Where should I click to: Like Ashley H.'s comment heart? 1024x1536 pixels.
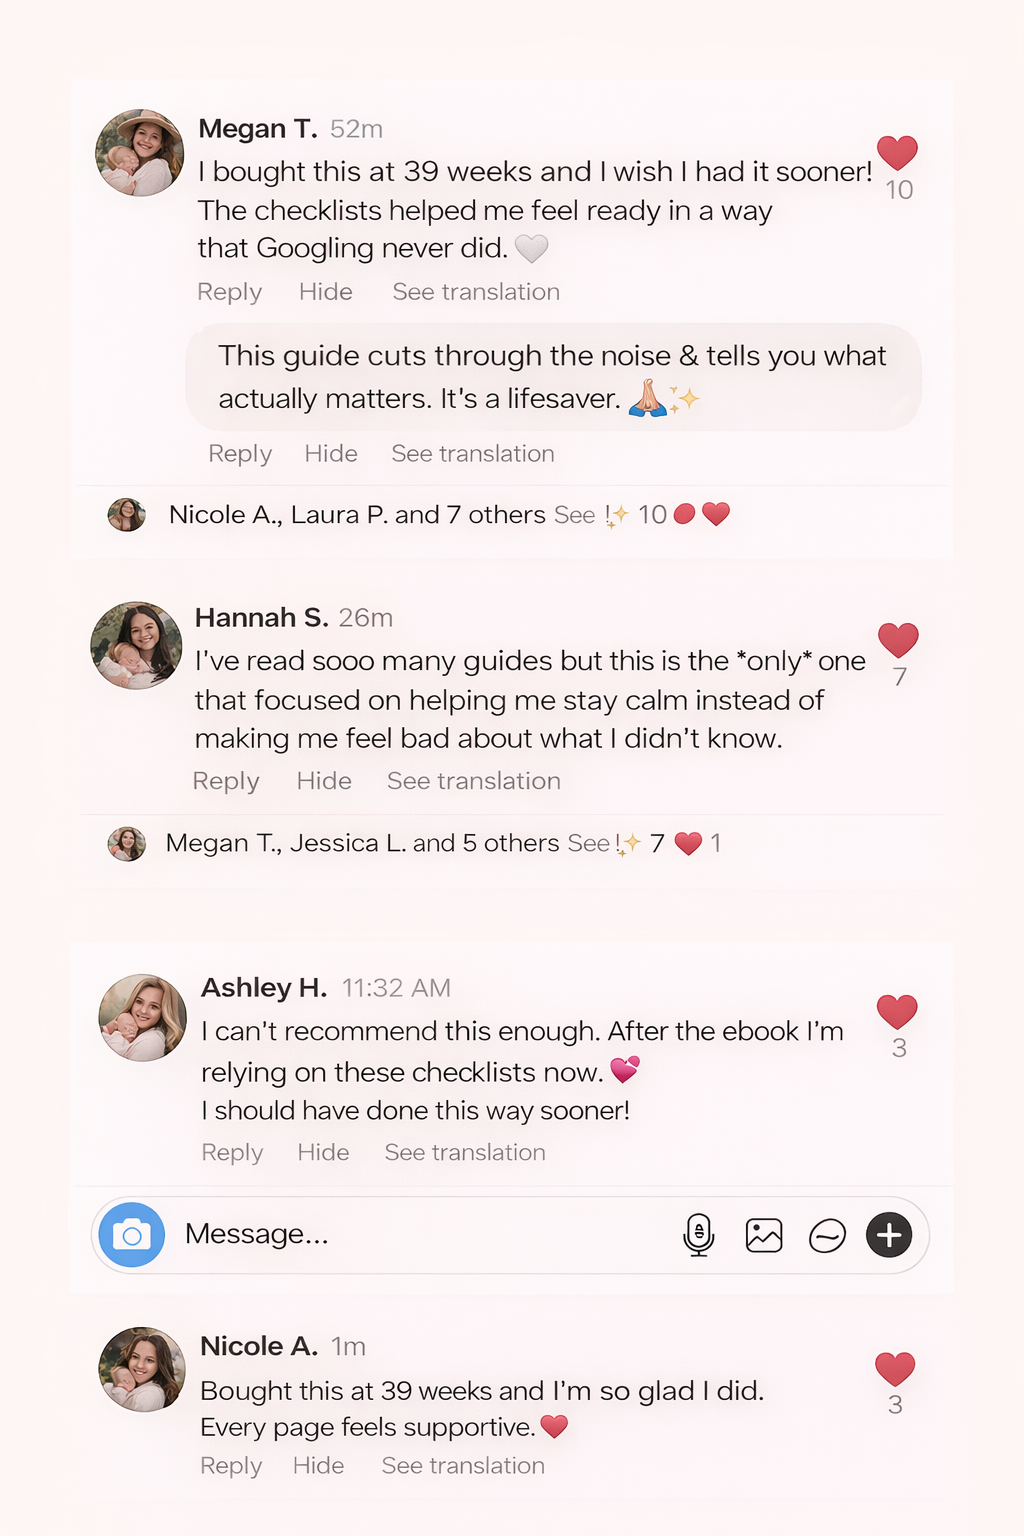pos(897,1012)
